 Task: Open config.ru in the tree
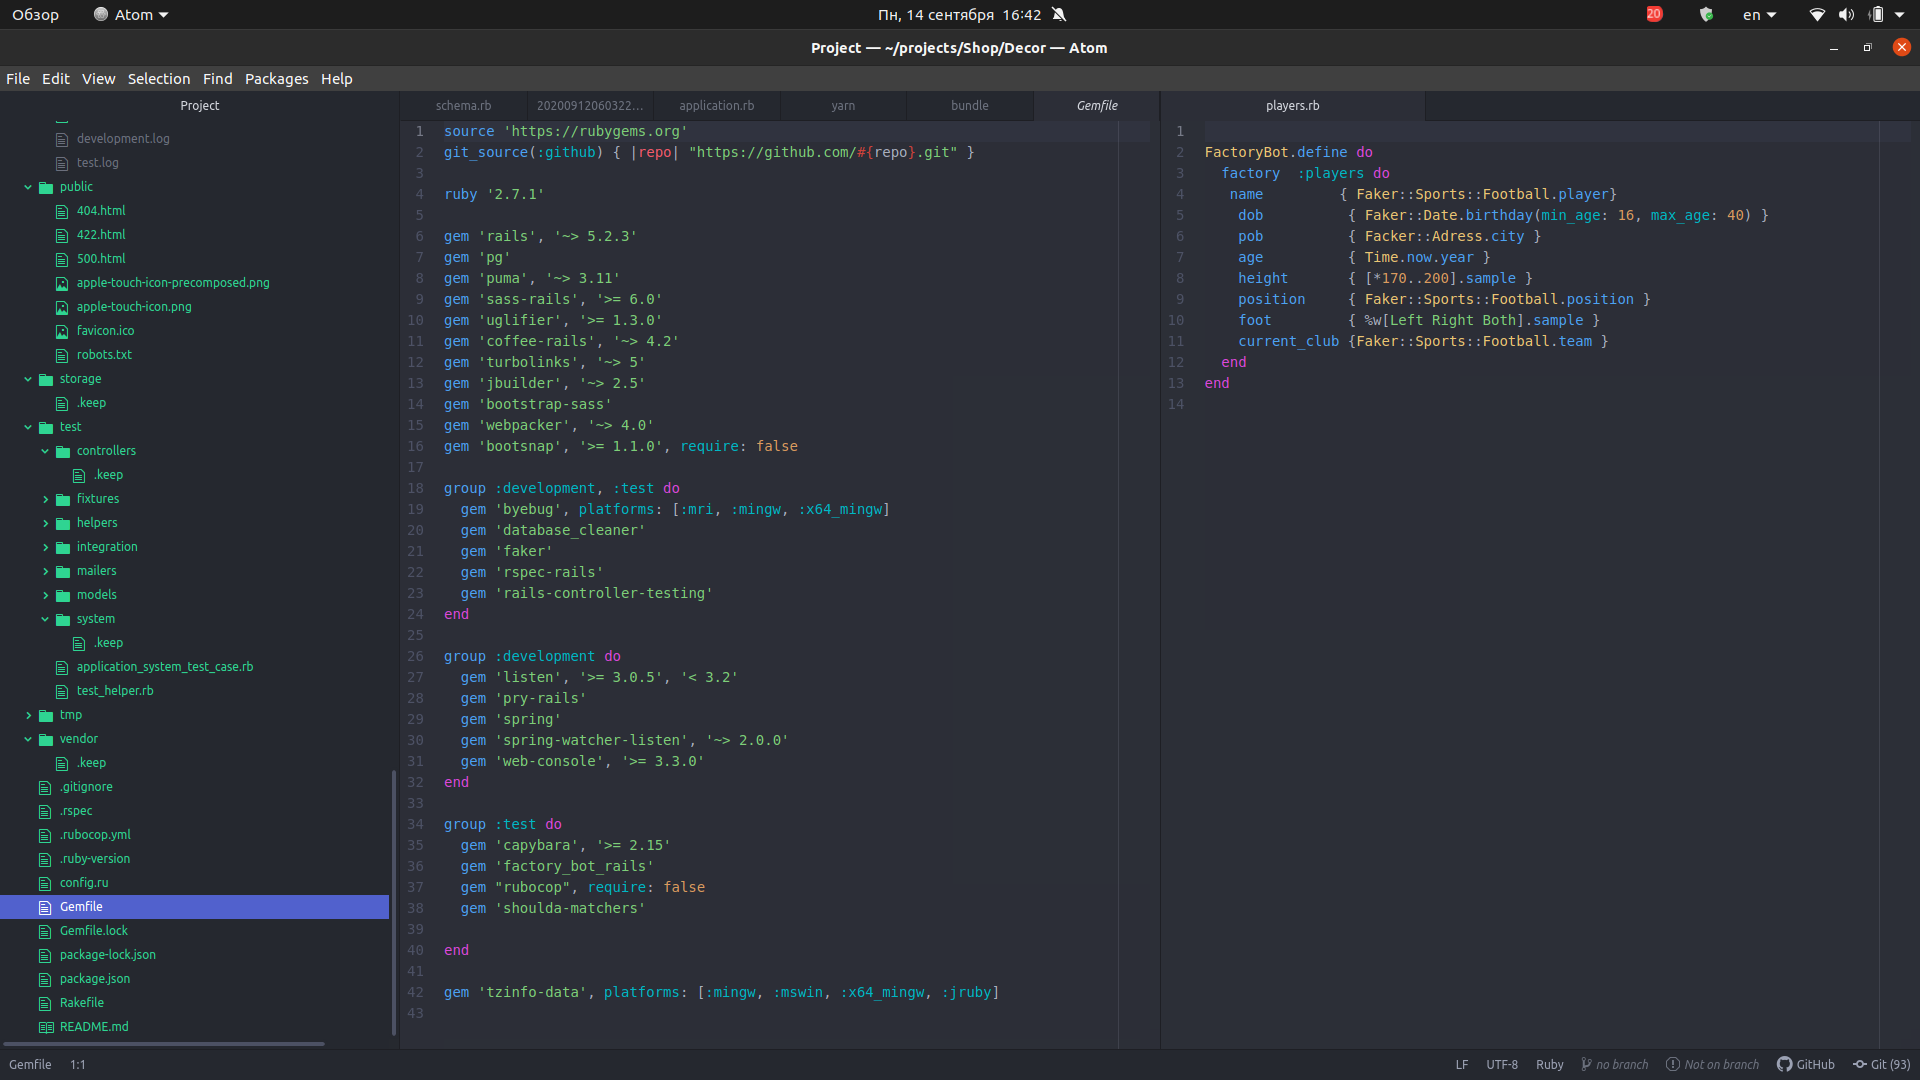[84, 883]
